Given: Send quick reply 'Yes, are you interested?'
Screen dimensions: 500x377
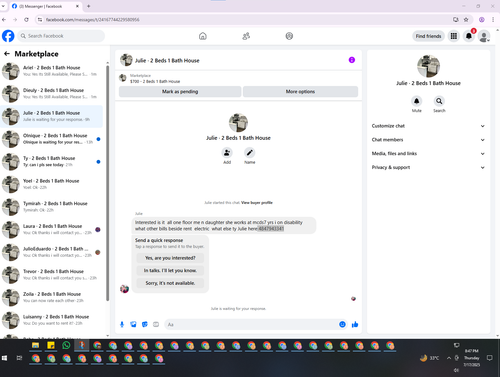Looking at the screenshot, I should click(170, 258).
